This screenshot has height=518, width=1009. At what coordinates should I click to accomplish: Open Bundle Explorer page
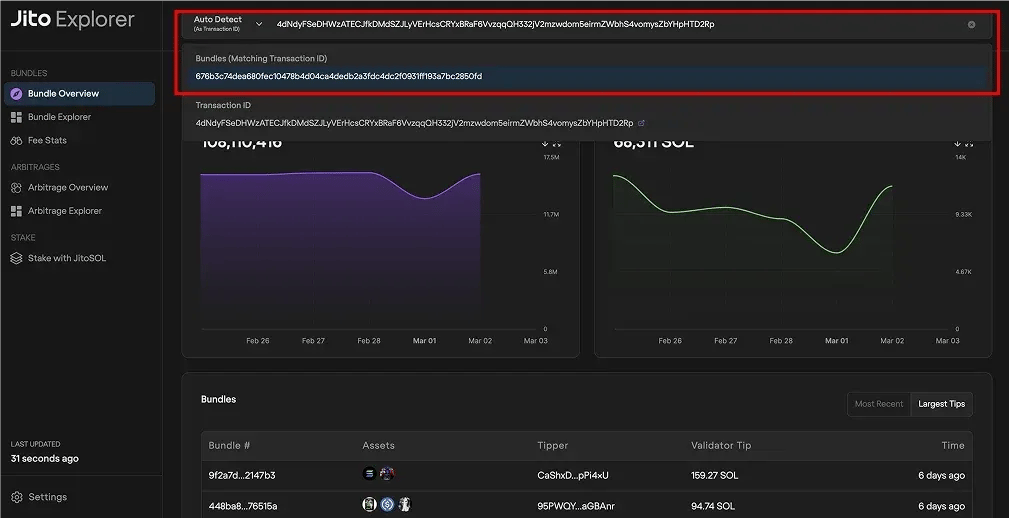59,117
